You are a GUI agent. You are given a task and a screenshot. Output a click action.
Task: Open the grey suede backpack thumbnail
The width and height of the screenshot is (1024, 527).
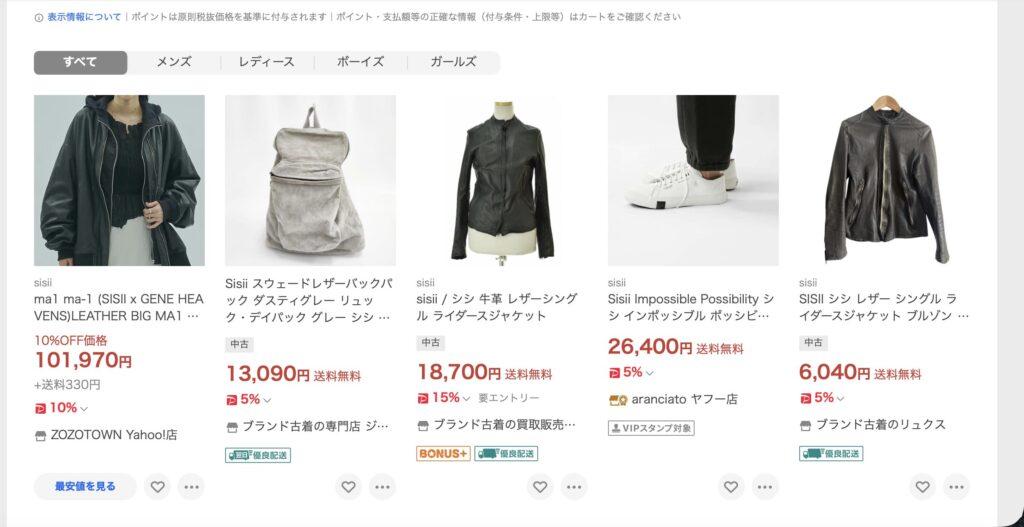310,180
